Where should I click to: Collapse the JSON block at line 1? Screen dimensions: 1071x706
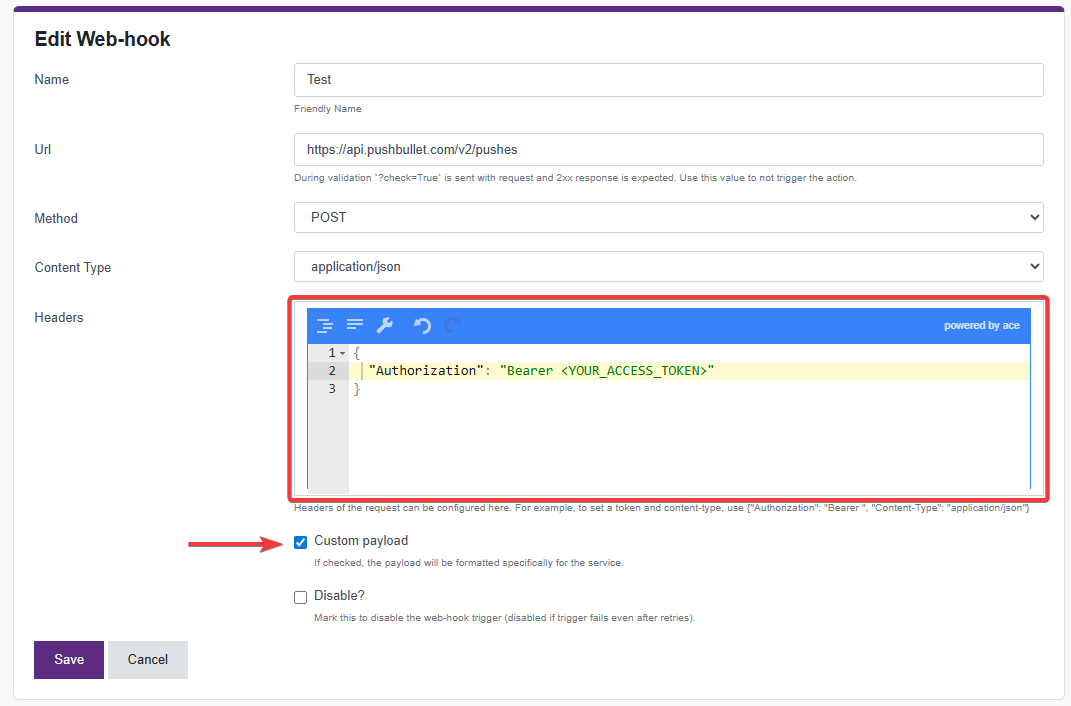pyautogui.click(x=343, y=353)
